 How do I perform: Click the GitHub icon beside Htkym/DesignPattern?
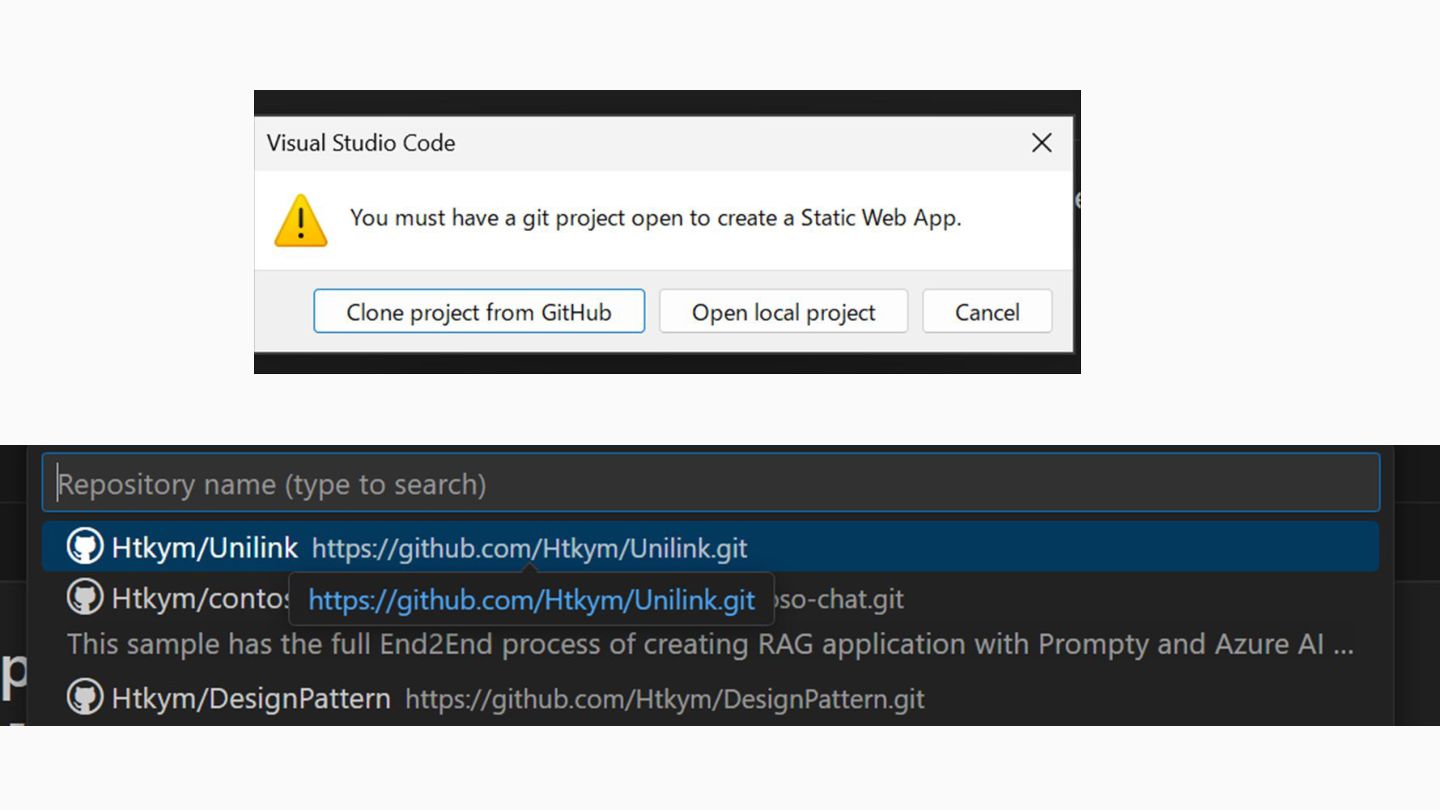[x=85, y=697]
